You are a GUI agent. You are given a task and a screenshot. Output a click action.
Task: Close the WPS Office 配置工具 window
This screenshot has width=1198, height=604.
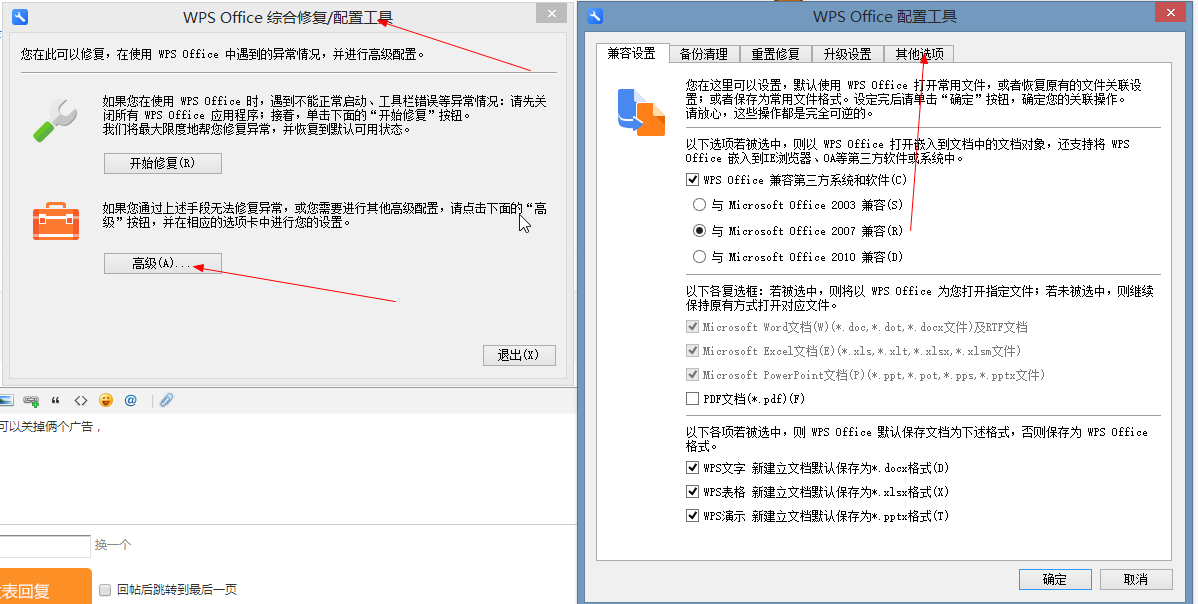[1170, 11]
